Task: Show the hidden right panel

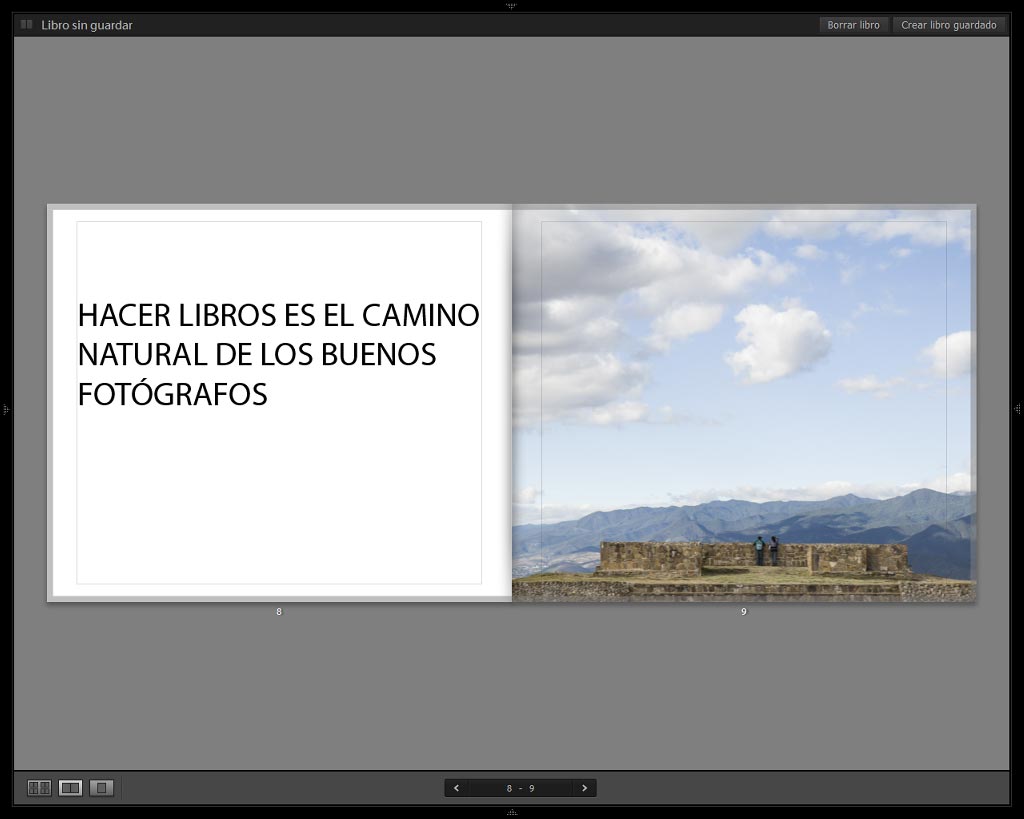Action: (1018, 410)
